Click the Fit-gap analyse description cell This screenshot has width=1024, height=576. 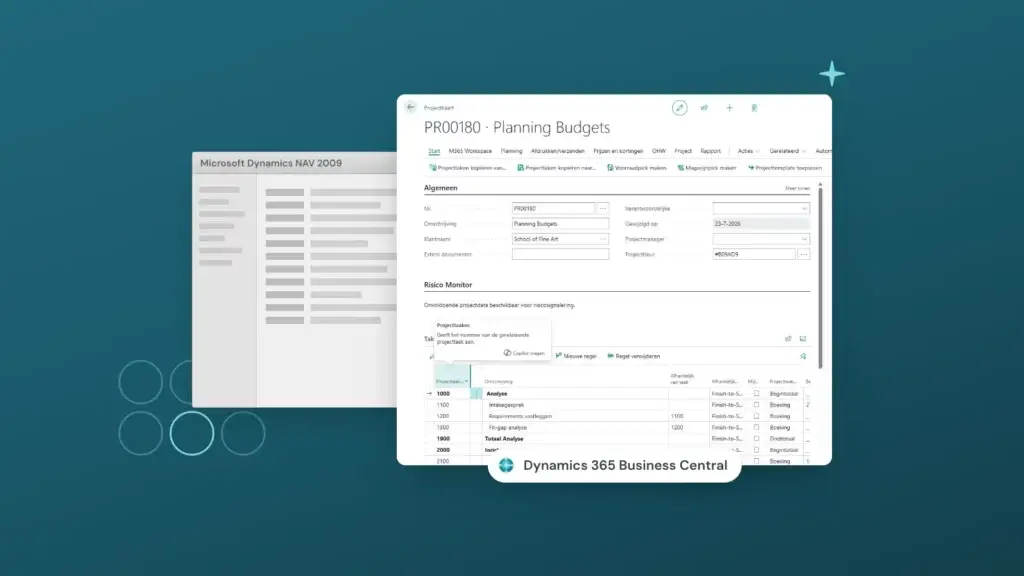pyautogui.click(x=575, y=427)
